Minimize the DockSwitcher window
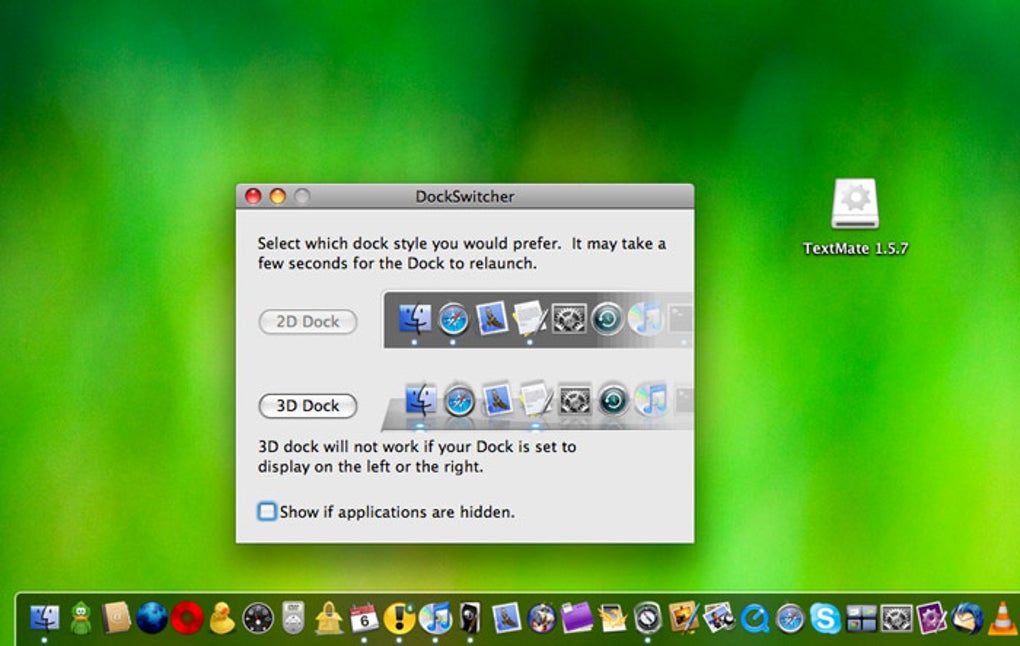Image resolution: width=1020 pixels, height=646 pixels. tap(278, 196)
